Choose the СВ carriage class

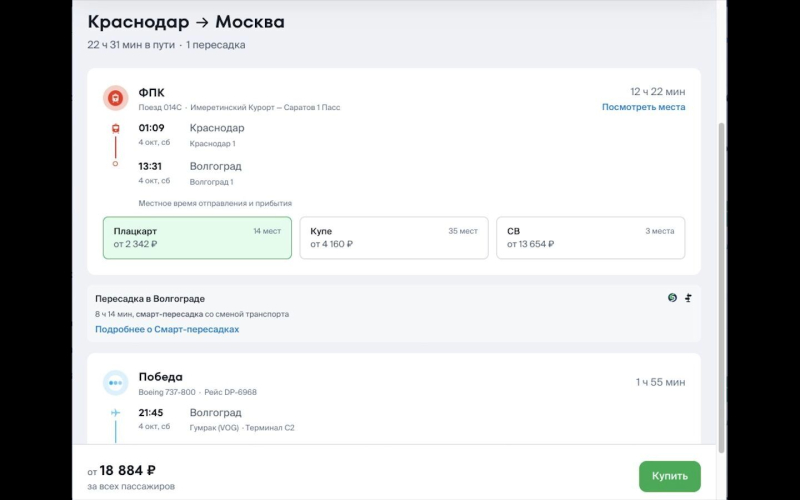click(590, 237)
